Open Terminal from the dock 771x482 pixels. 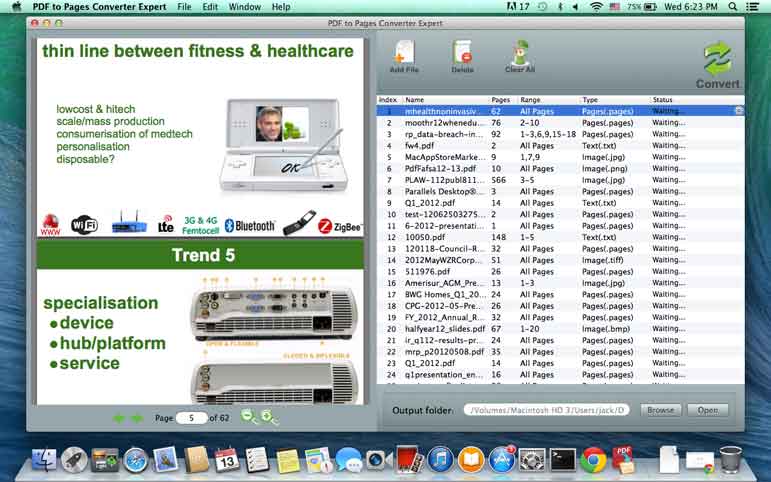[x=563, y=461]
